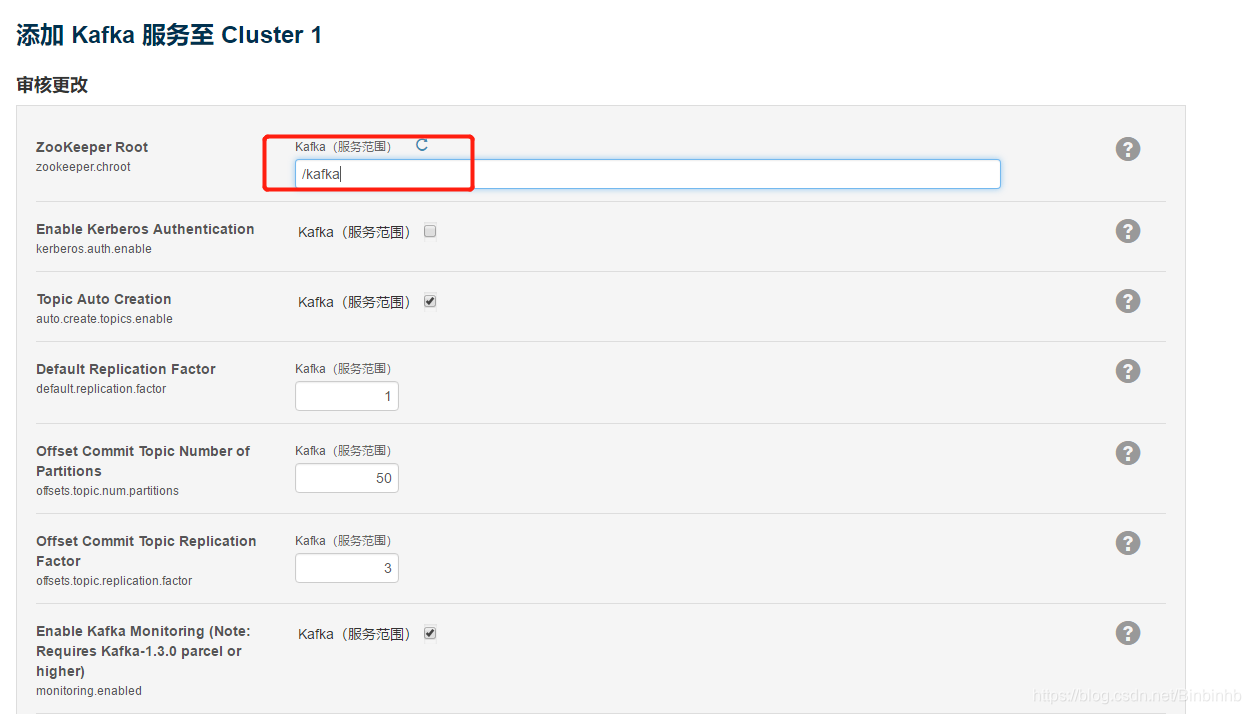The height and width of the screenshot is (714, 1251).
Task: Select the monitoring.enabled property name
Action: pyautogui.click(x=89, y=691)
